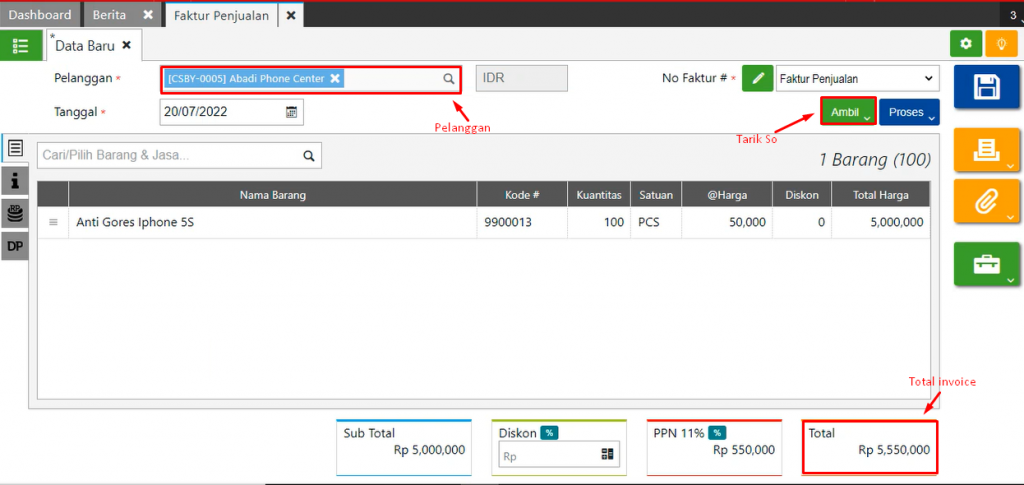1024x485 pixels.
Task: Click the Kuantitas column header
Action: [x=599, y=195]
